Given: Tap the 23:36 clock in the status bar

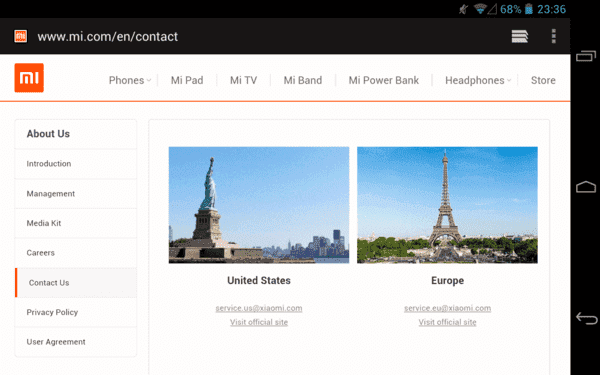Looking at the screenshot, I should coord(551,9).
